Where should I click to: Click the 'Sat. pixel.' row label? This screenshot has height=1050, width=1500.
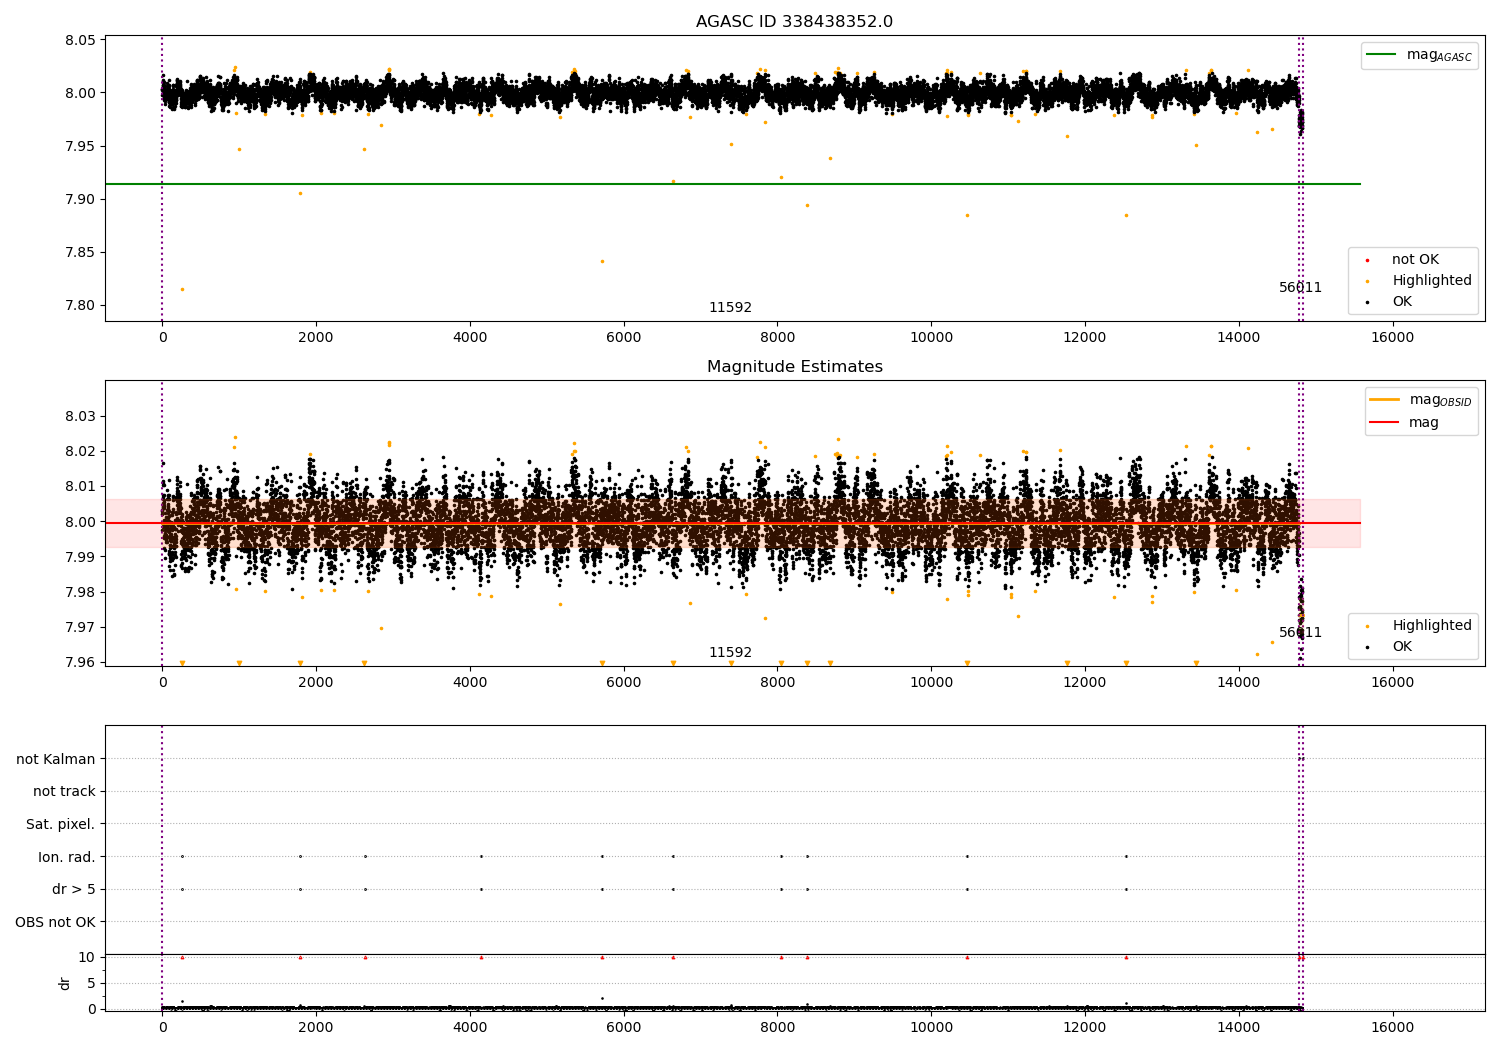click(x=60, y=825)
